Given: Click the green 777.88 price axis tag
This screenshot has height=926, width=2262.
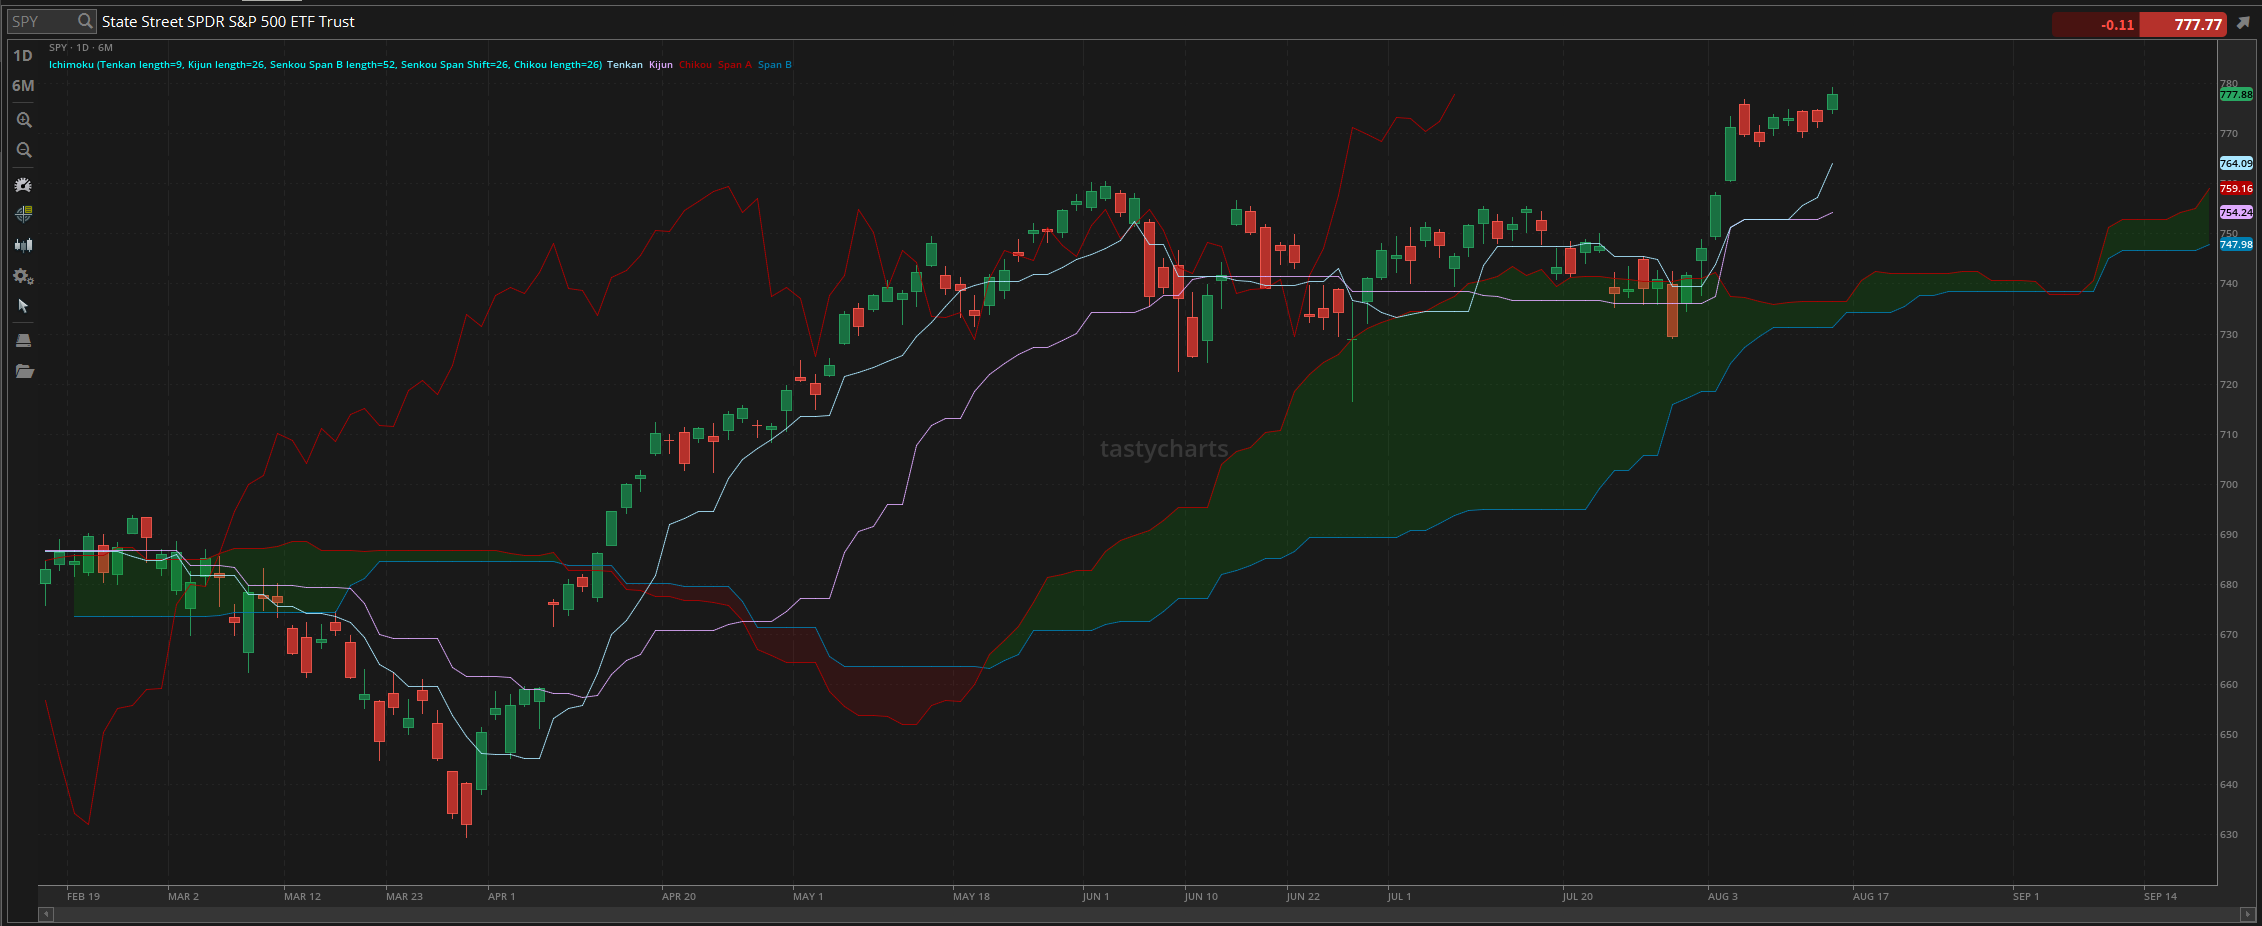Looking at the screenshot, I should [2236, 95].
